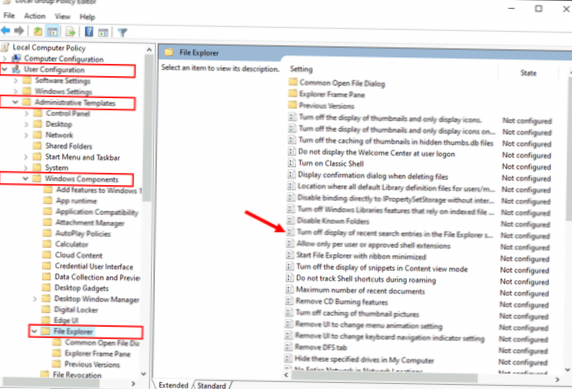Click the policy icon beside Turn on Classic Shell
Screen dimensions: 572x389
[291, 163]
